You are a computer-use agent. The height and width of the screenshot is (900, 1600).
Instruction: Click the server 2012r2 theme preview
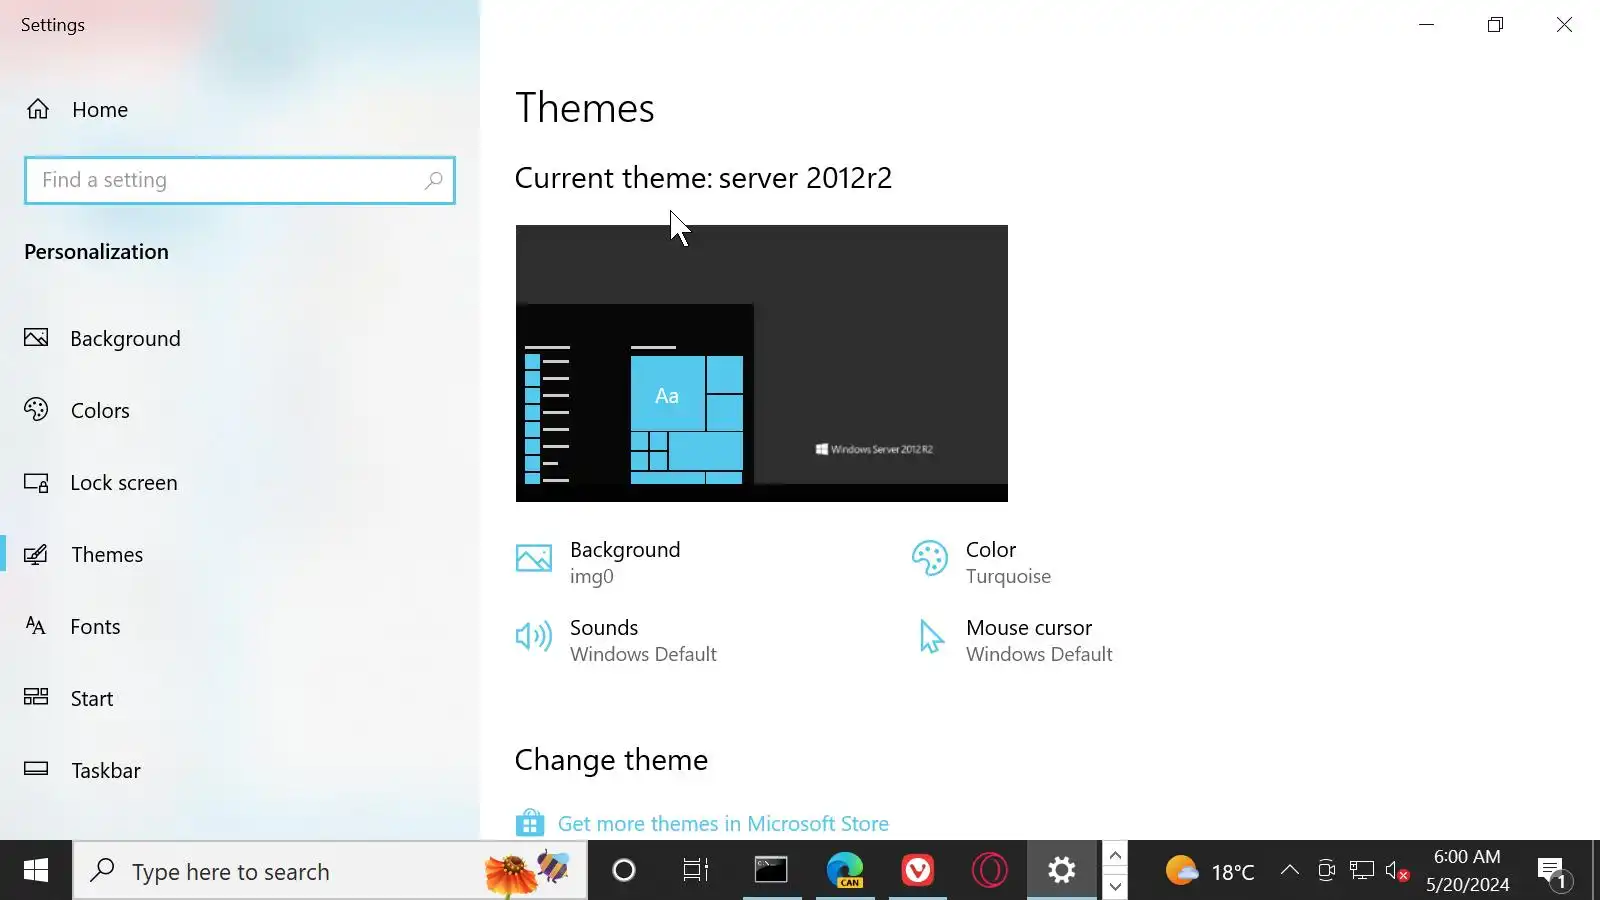coord(762,363)
